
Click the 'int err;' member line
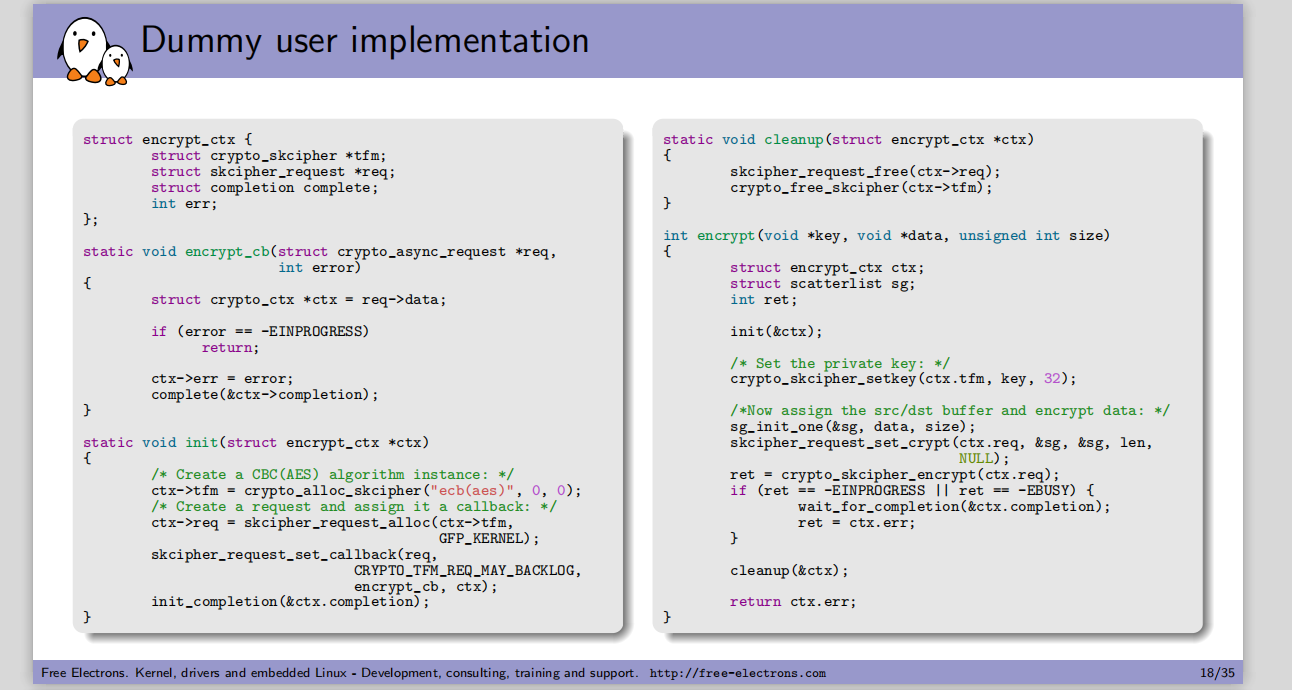pos(184,204)
